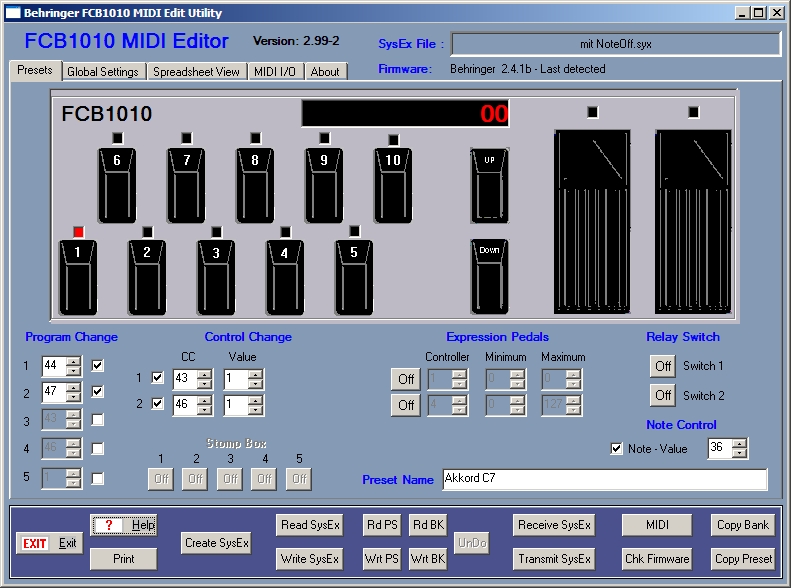The width and height of the screenshot is (791, 588).
Task: Decrease Program Change 2 value 47
Action: 74,397
